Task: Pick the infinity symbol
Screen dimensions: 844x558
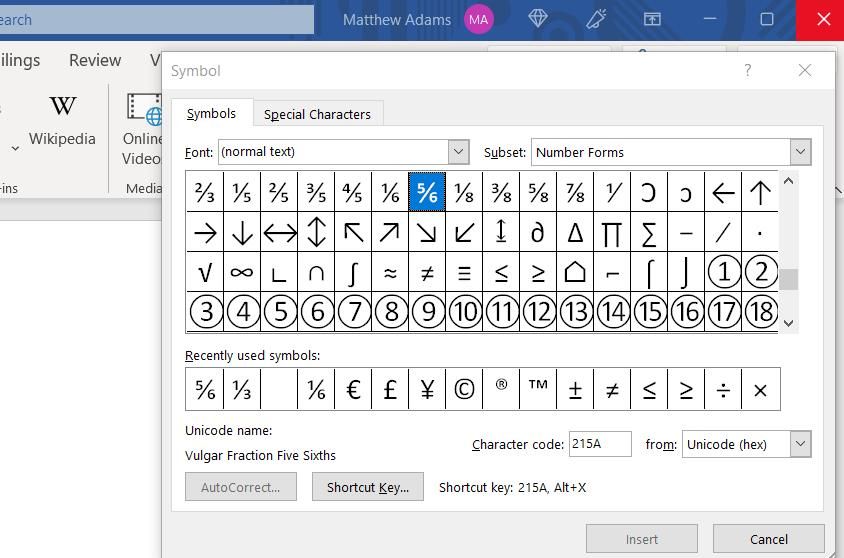Action: 242,272
